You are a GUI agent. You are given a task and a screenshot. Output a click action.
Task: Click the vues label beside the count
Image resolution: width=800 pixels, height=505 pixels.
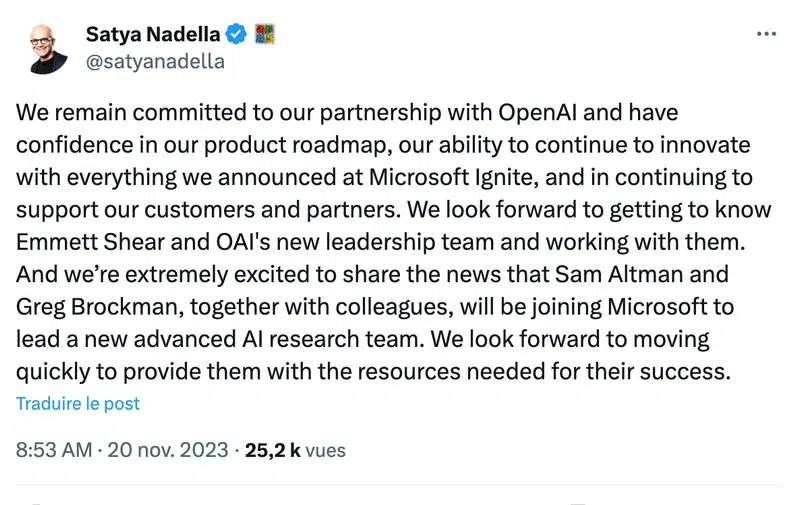point(326,450)
